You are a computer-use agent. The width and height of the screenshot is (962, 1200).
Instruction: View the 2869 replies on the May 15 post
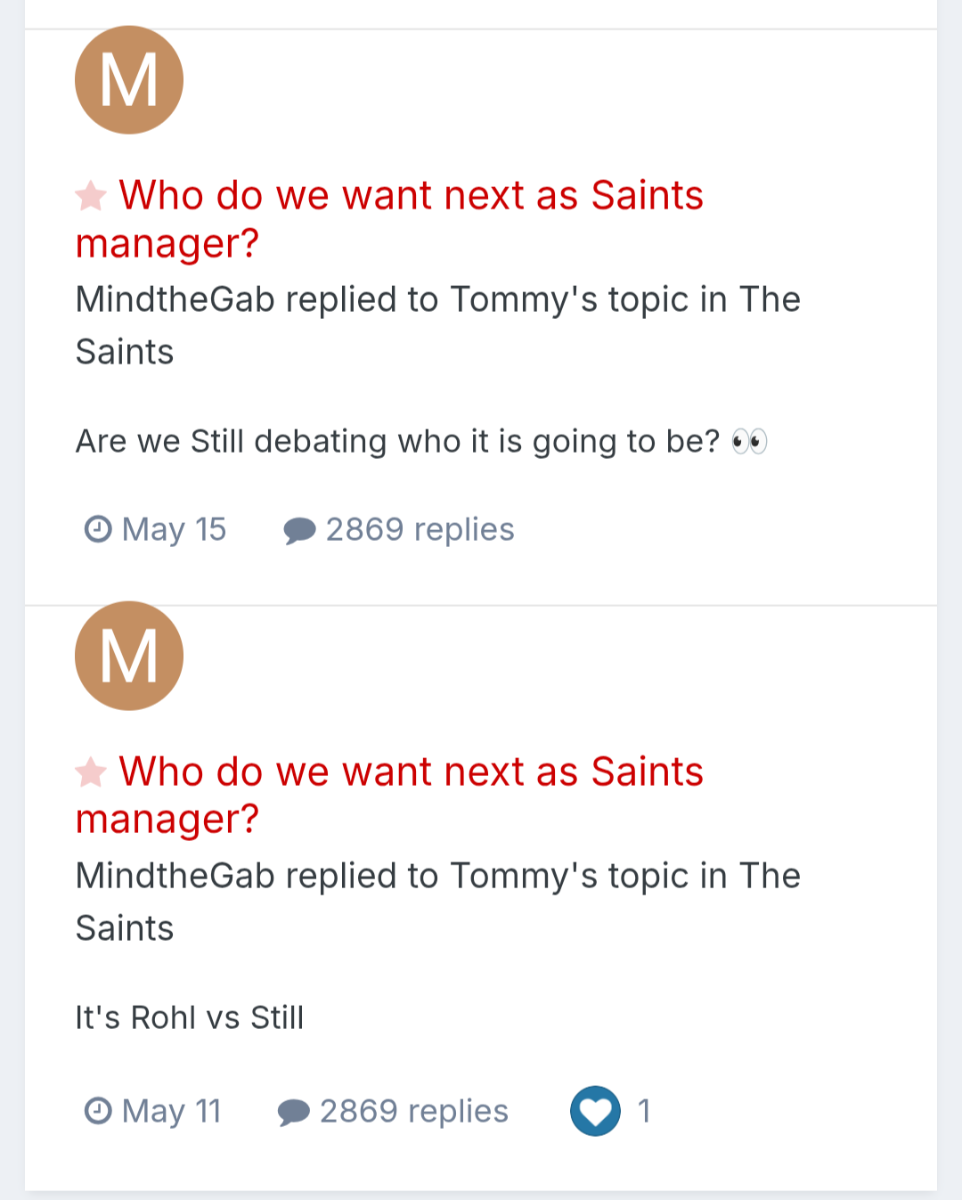(x=420, y=529)
